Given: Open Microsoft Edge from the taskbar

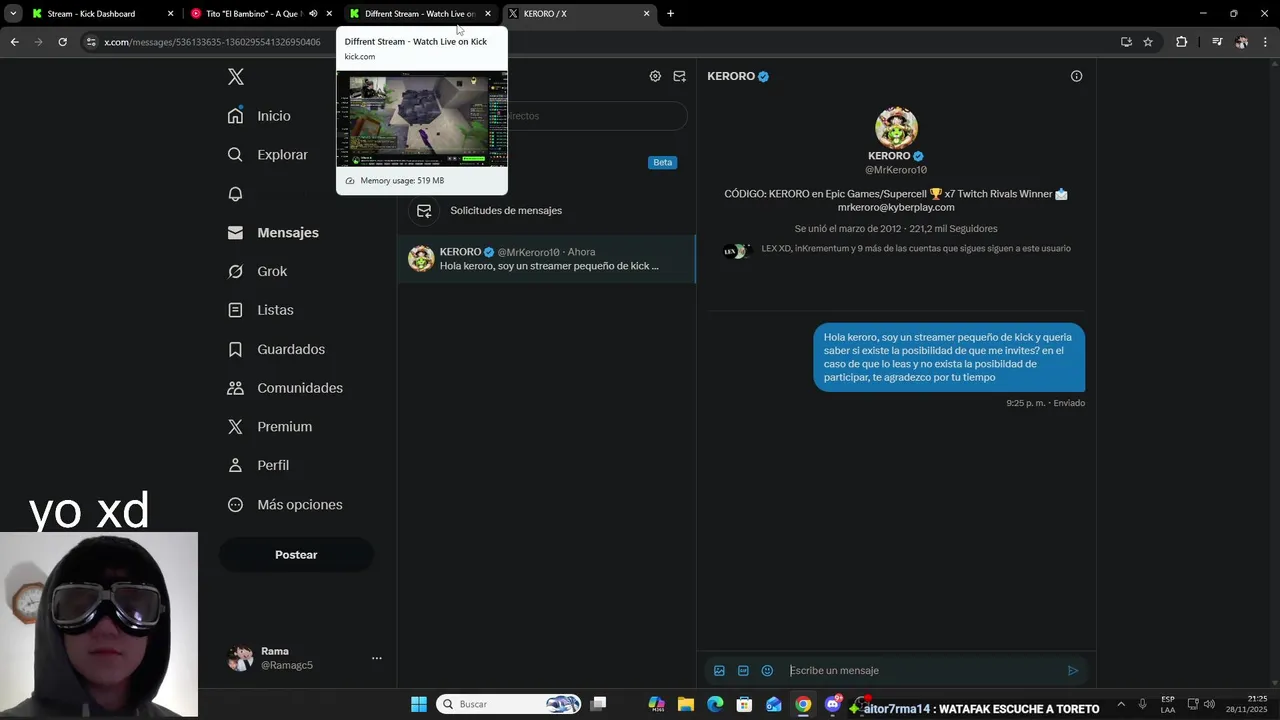Looking at the screenshot, I should click(x=715, y=704).
